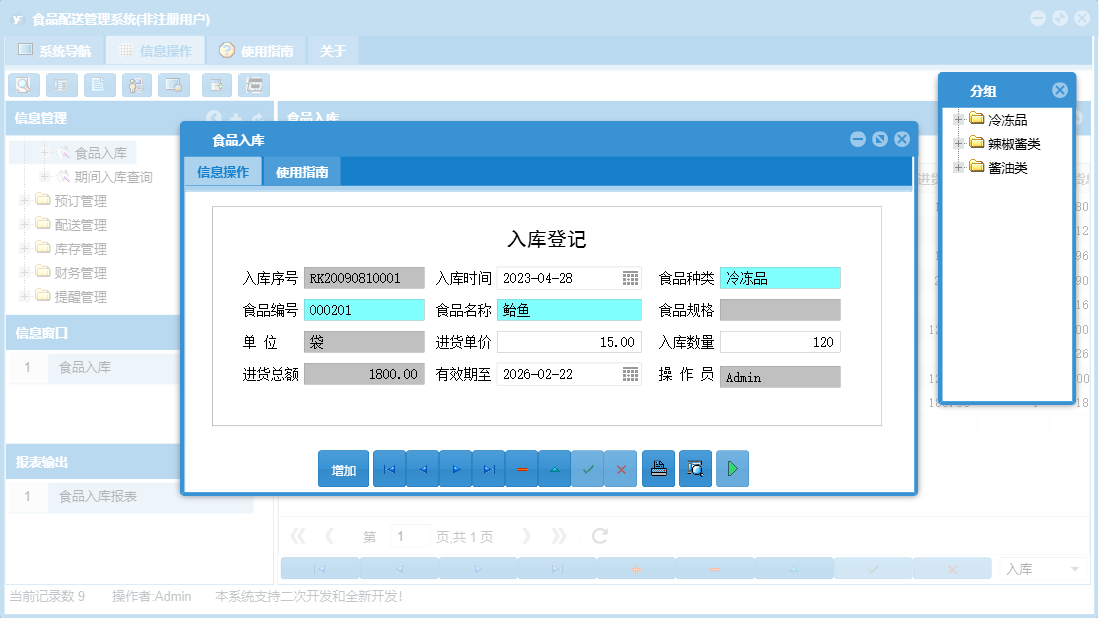Viewport: 1099px width, 618px height.
Task: Select the print icon in the dialog toolbar
Action: tap(658, 468)
